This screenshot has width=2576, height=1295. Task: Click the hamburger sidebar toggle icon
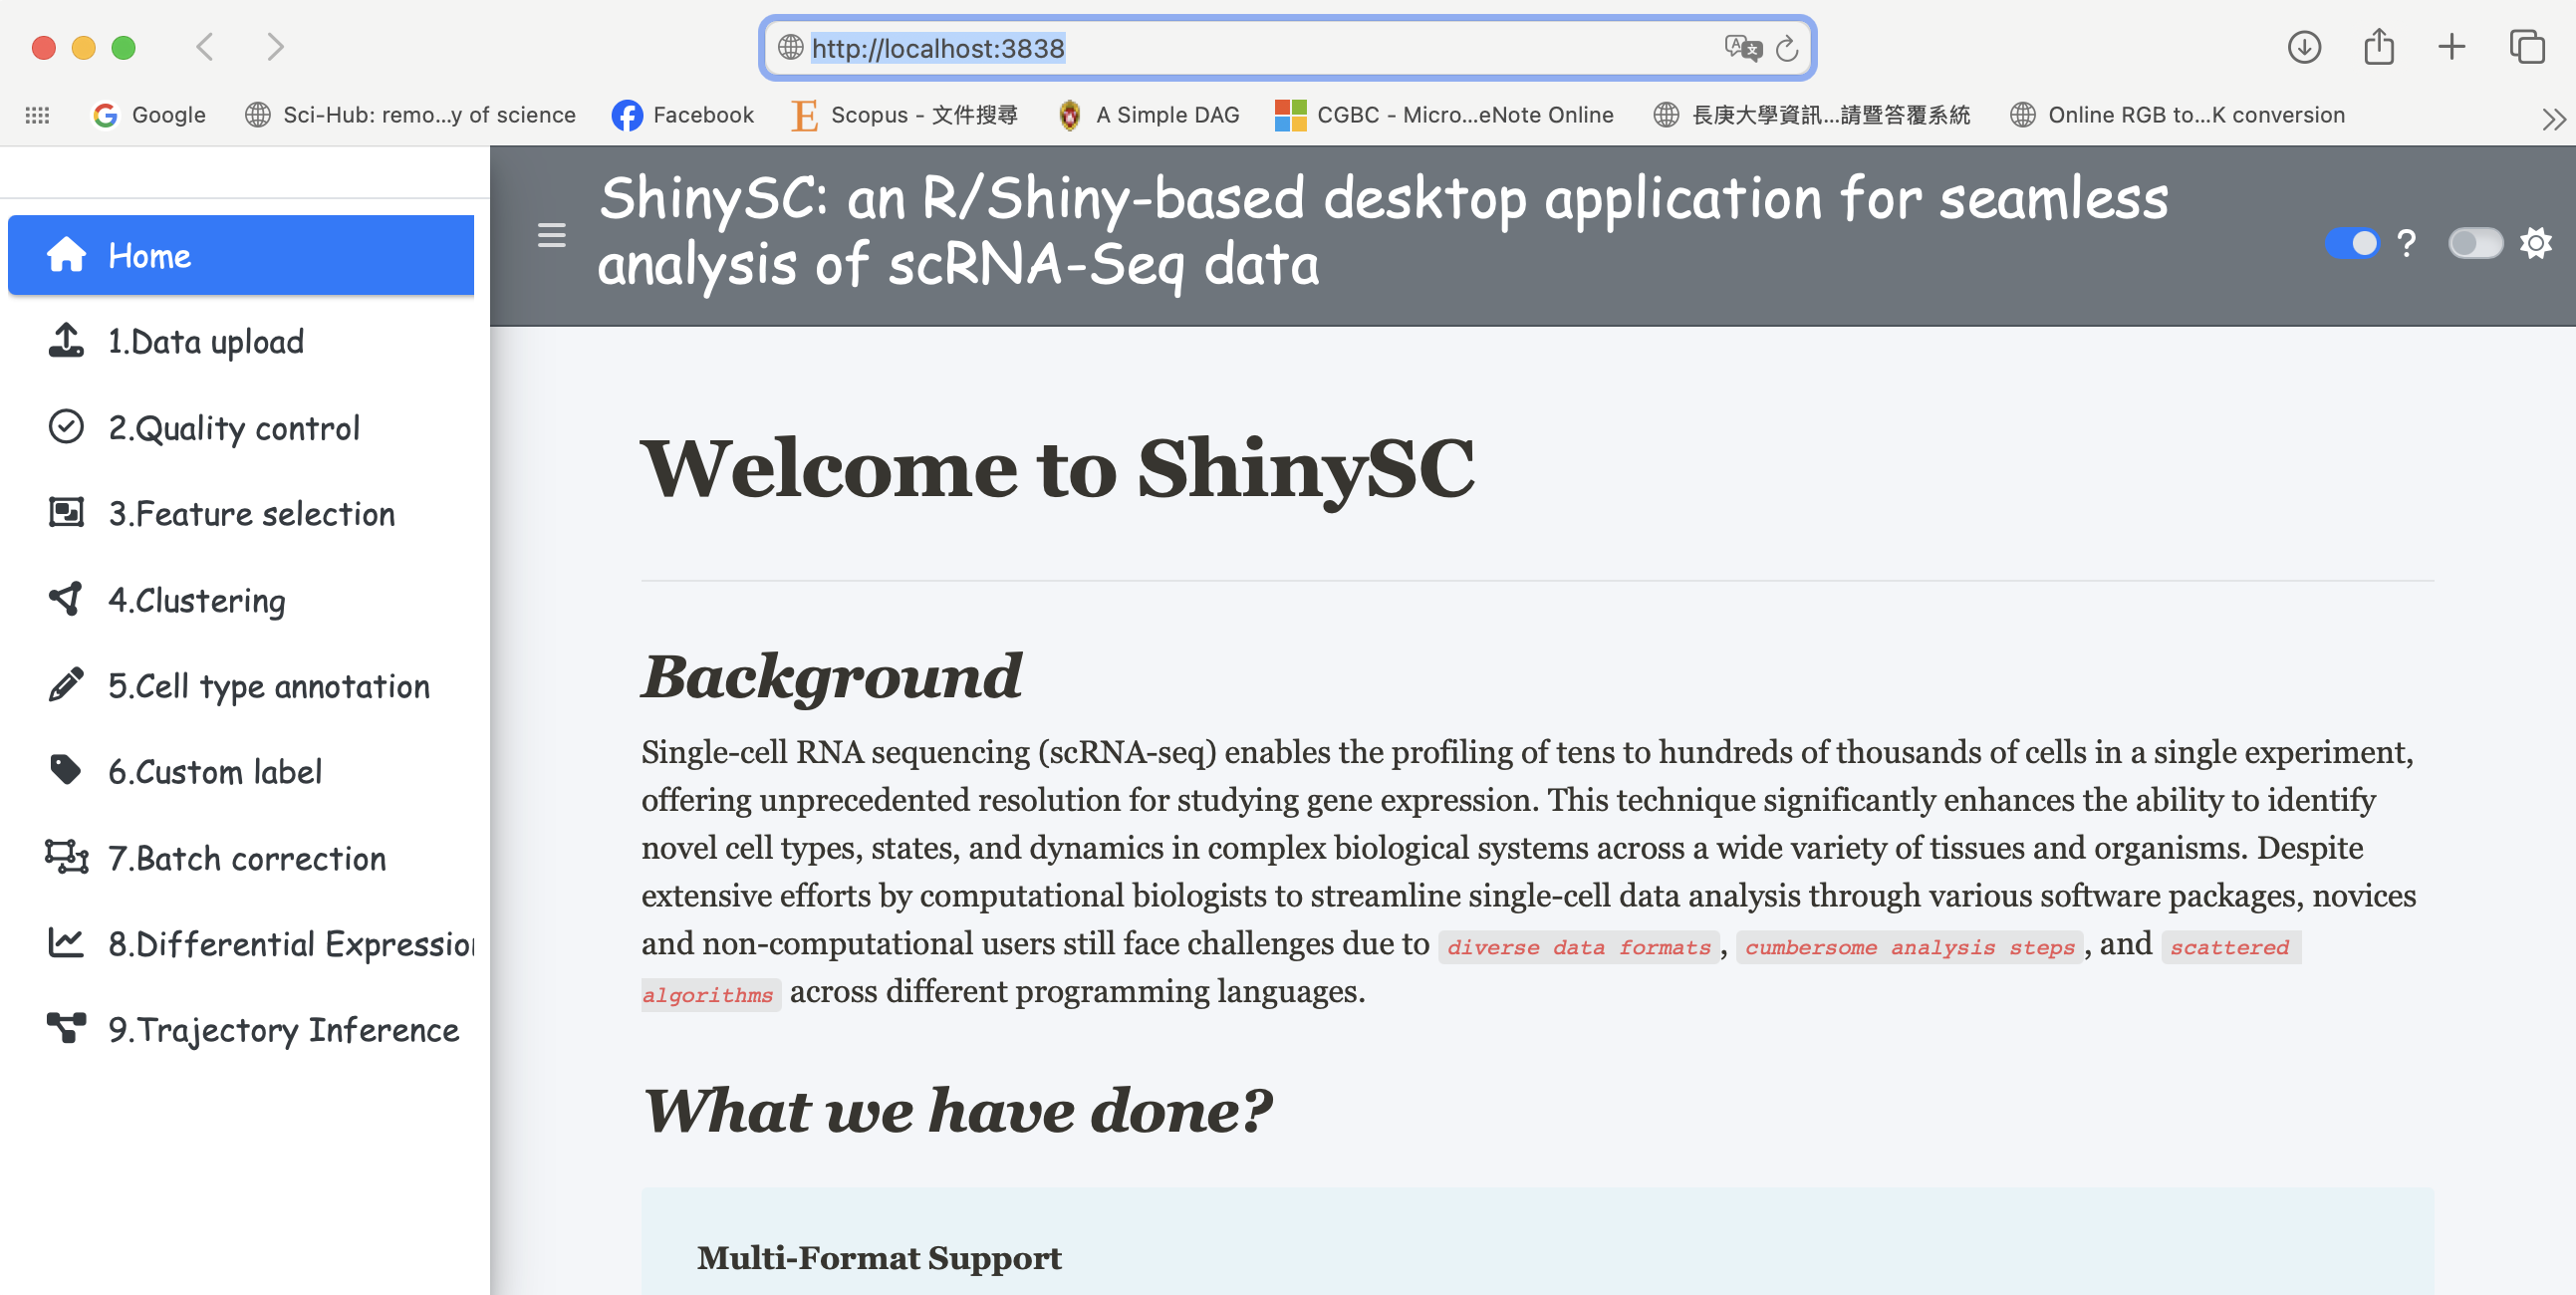[x=551, y=235]
